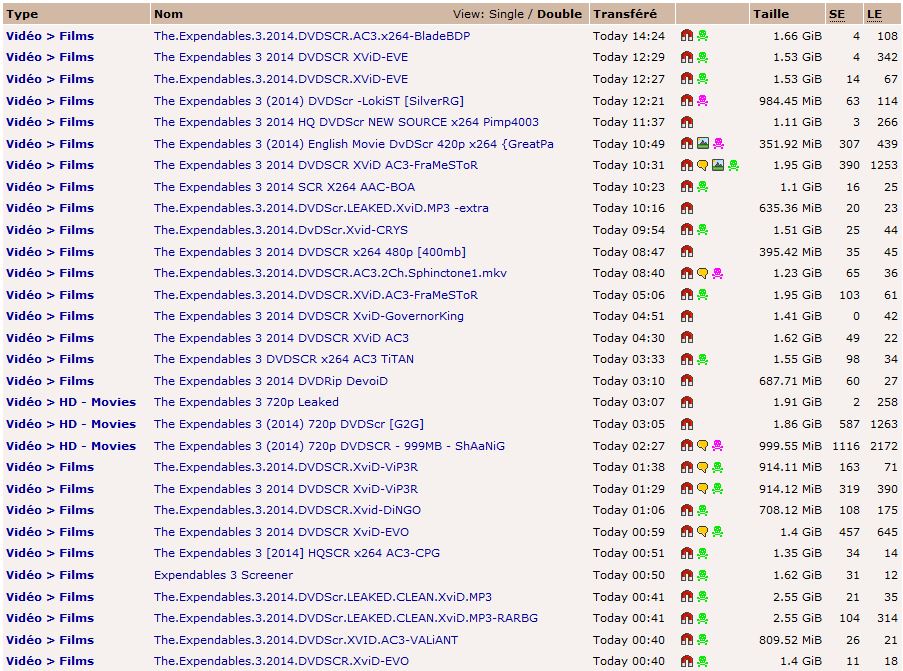Screen dimensions: 903x671
Task: Click the green skull on the 10:31 FraMeSToR row
Action: tap(733, 166)
